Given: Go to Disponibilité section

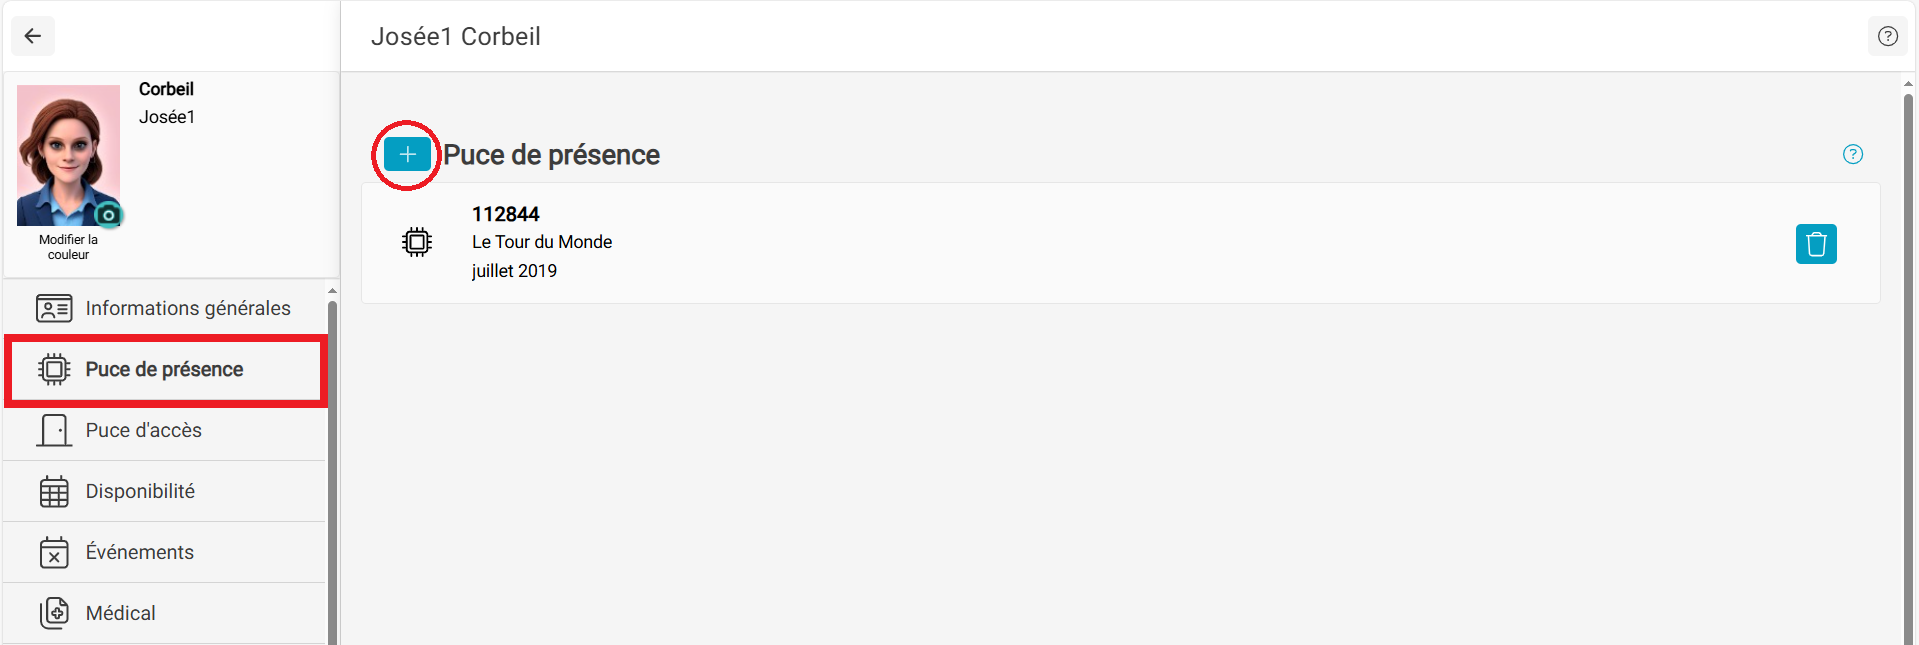Looking at the screenshot, I should (165, 492).
